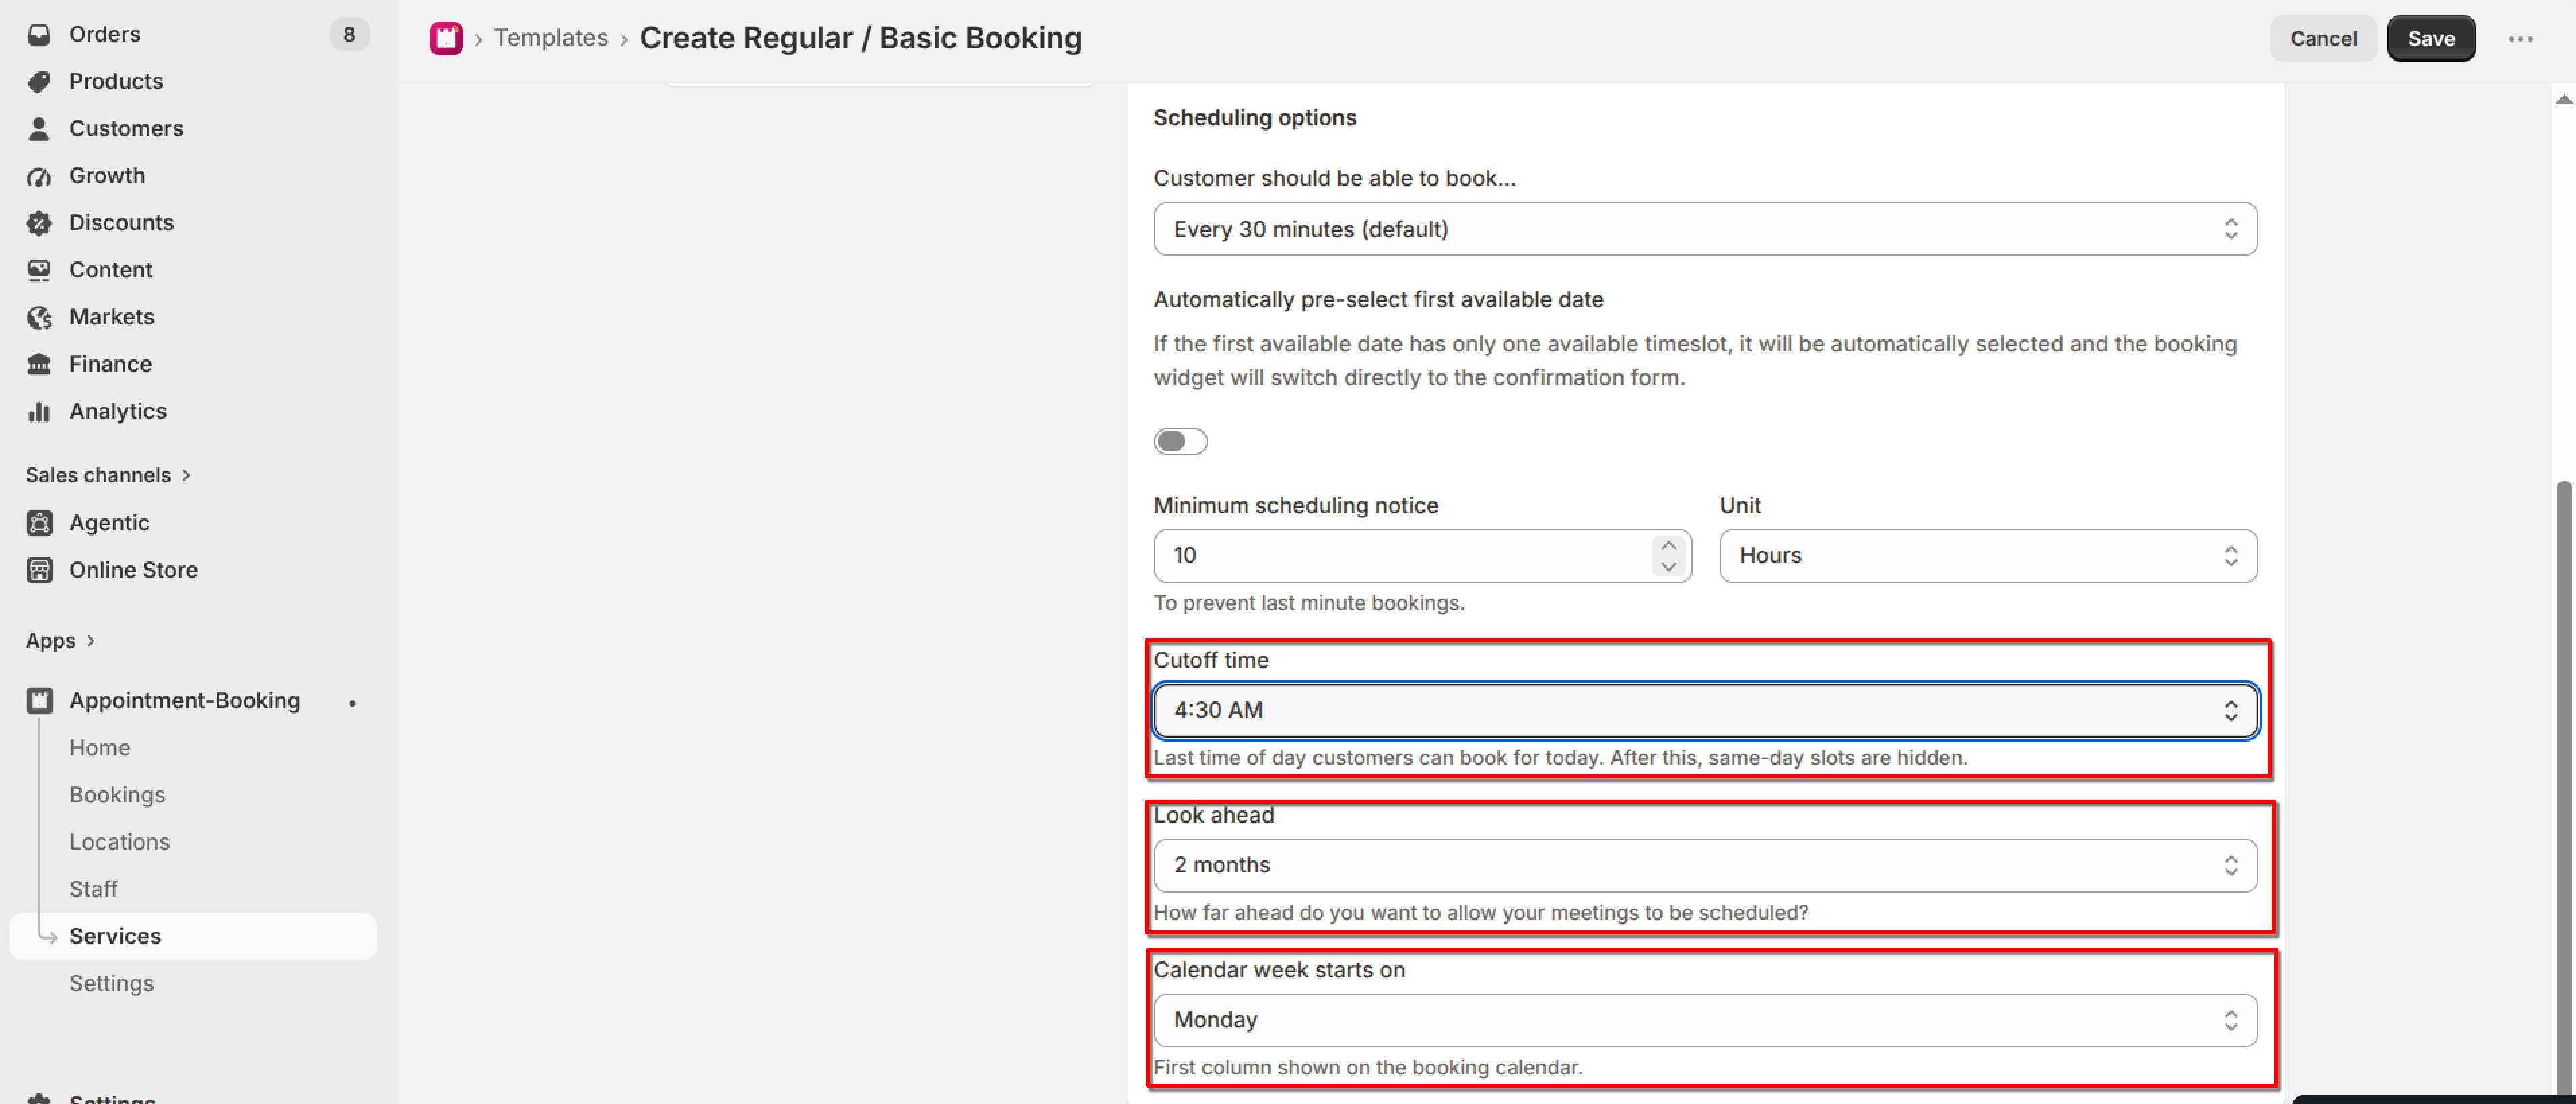The height and width of the screenshot is (1104, 2576).
Task: Open the Staff page
Action: 93,889
